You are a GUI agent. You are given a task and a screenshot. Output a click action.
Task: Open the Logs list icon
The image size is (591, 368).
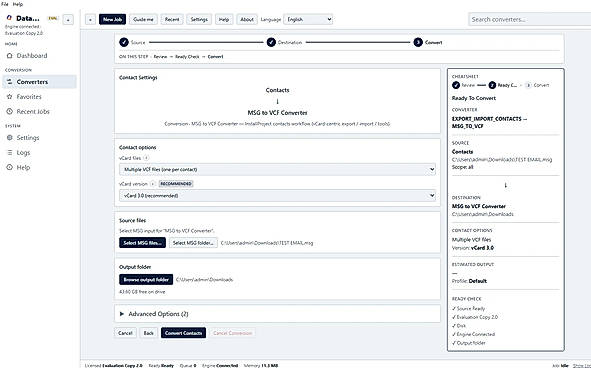(x=9, y=153)
